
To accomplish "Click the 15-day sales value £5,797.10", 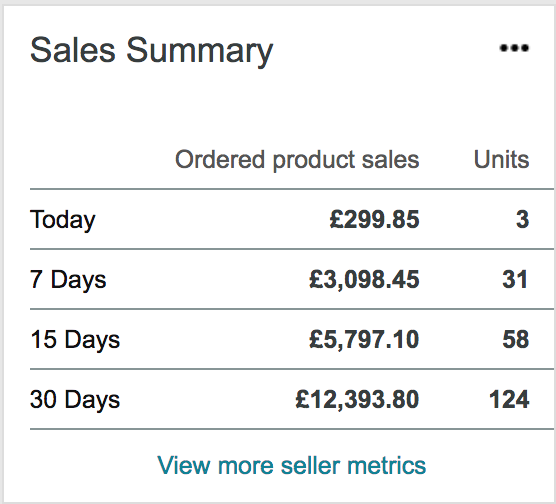I will click(364, 339).
